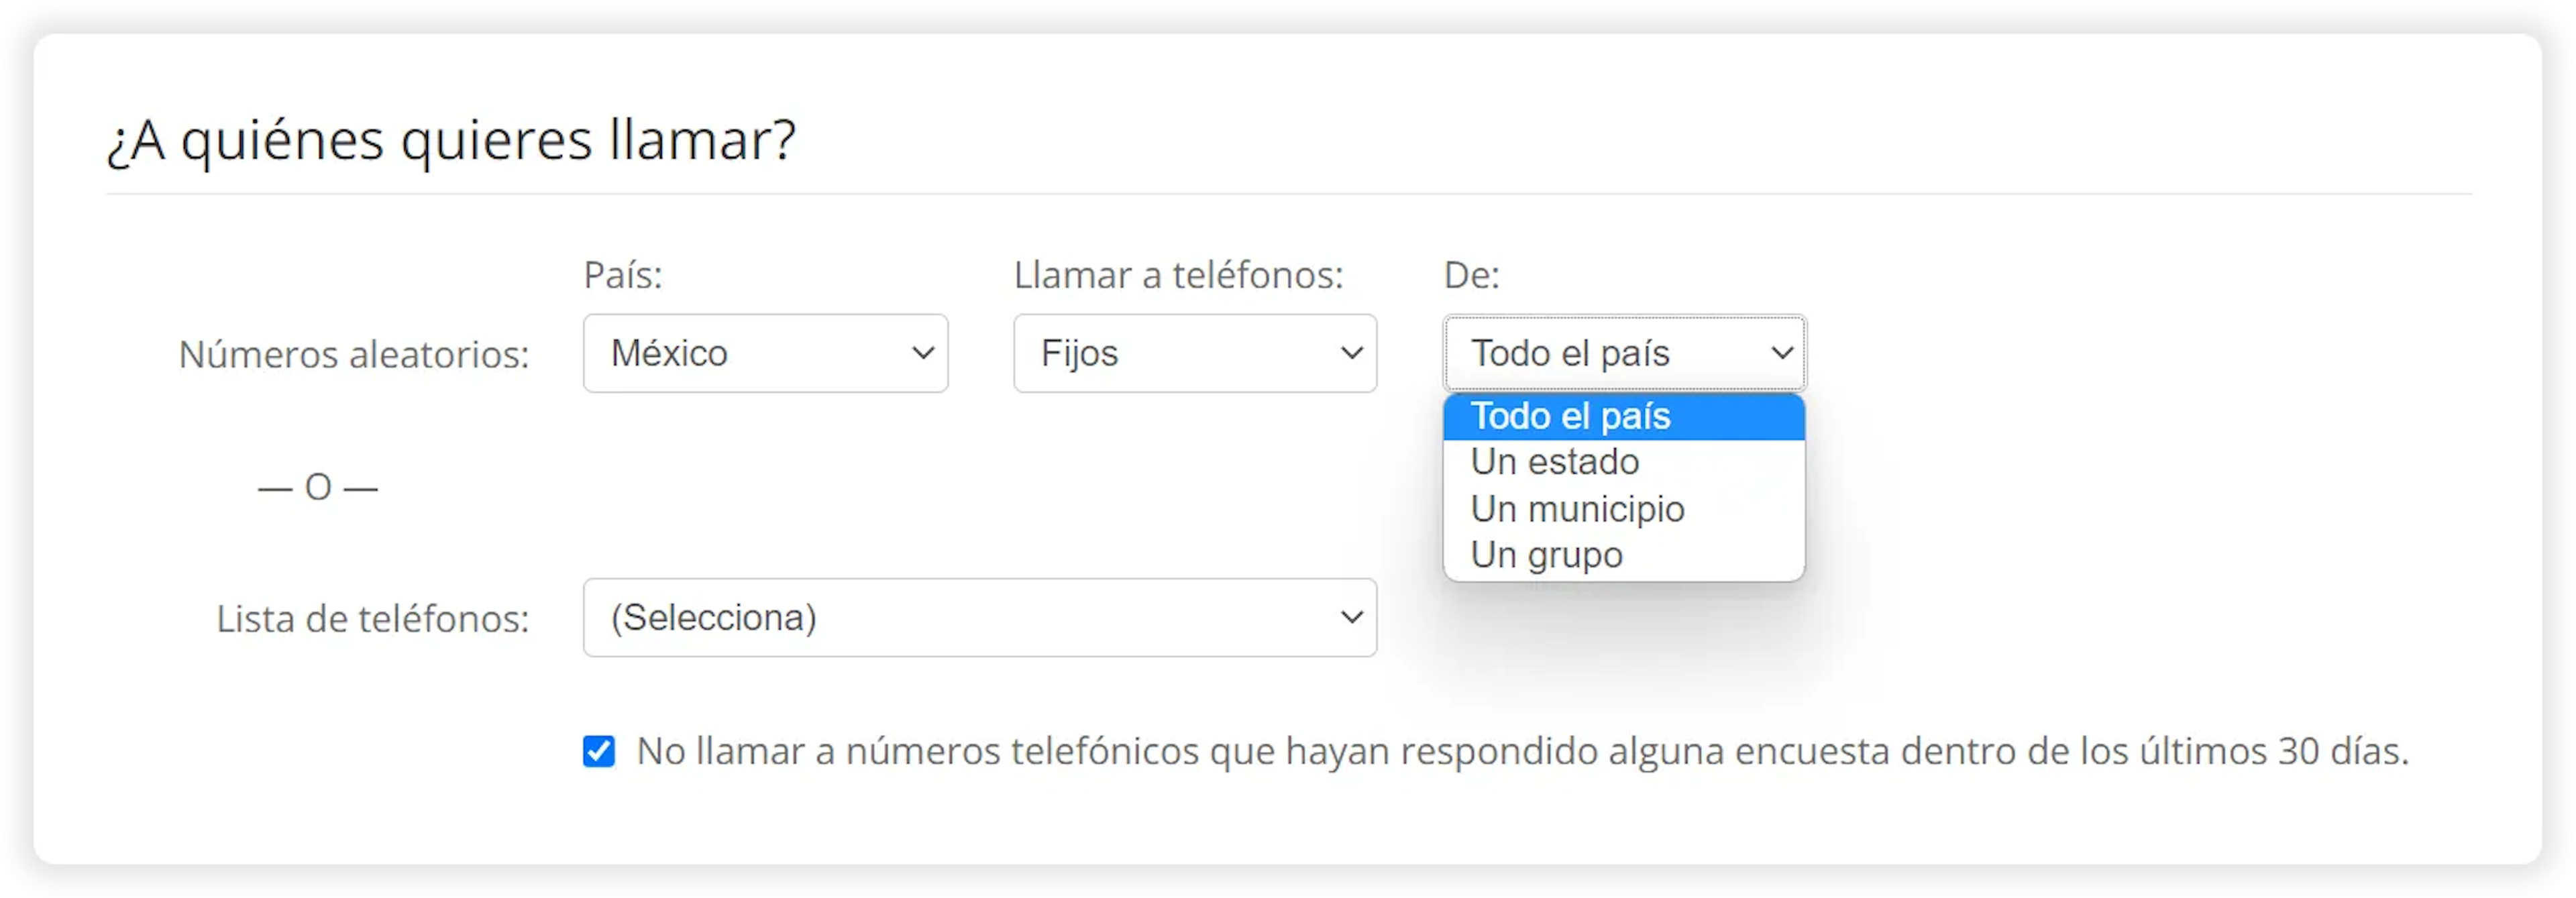The height and width of the screenshot is (898, 2576).
Task: Collapse the De dropdown field showing Todo el país
Action: [x=1623, y=353]
